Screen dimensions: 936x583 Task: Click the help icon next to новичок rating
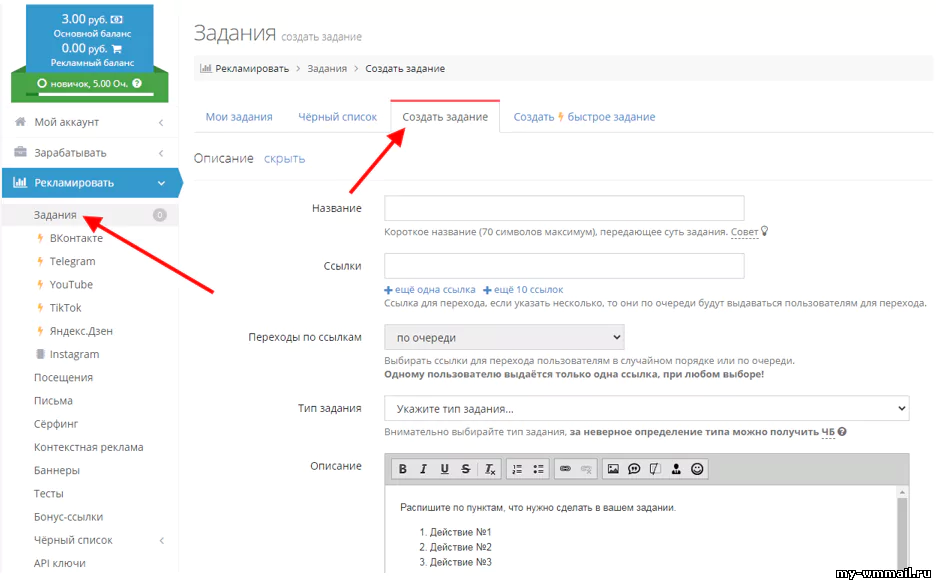coord(137,84)
